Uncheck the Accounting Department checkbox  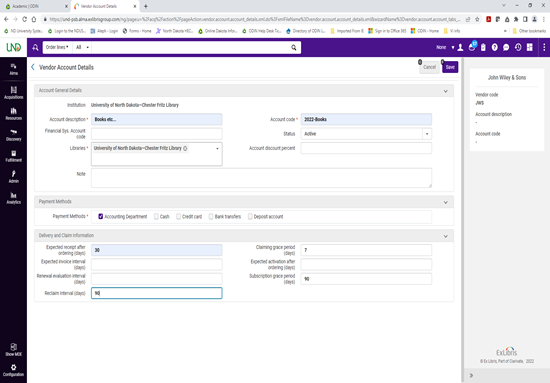click(x=101, y=216)
